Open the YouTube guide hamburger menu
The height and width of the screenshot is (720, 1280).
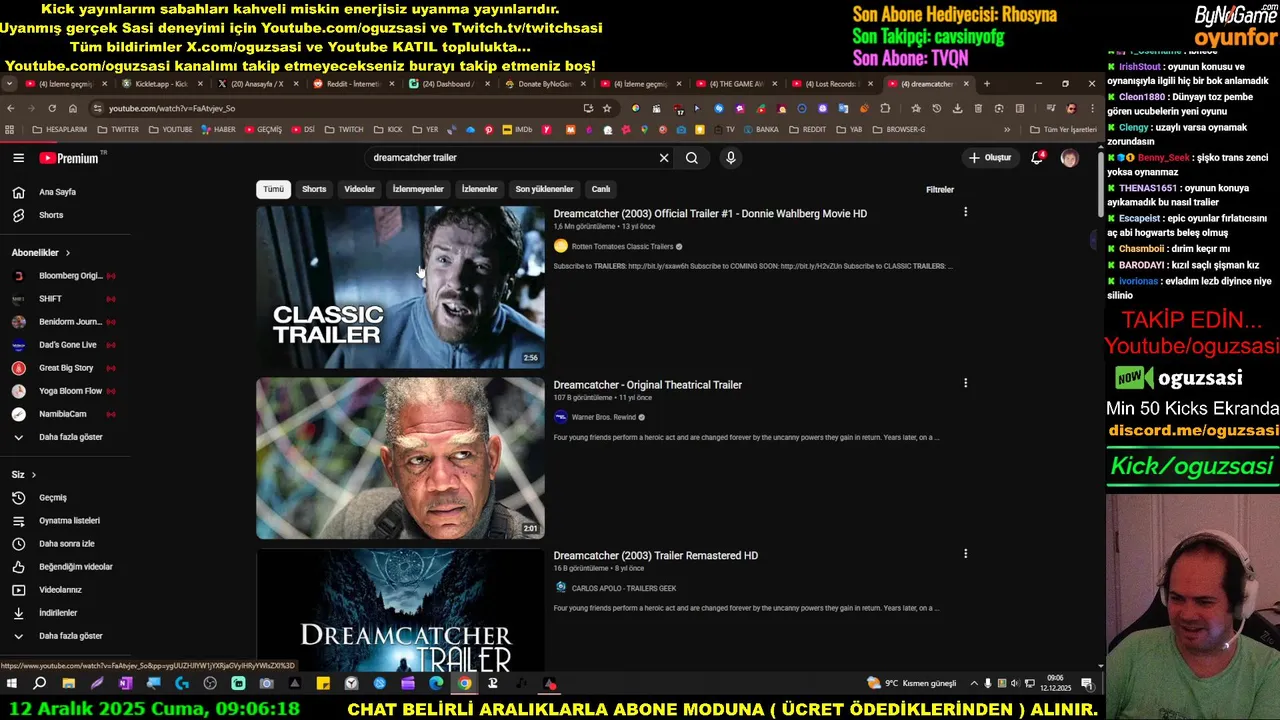tap(18, 158)
